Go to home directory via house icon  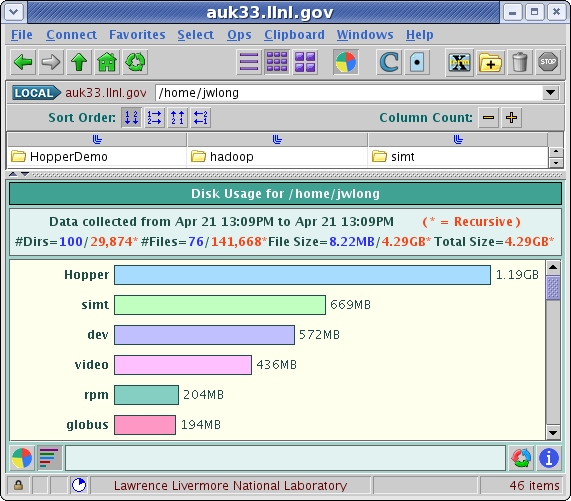pyautogui.click(x=107, y=62)
